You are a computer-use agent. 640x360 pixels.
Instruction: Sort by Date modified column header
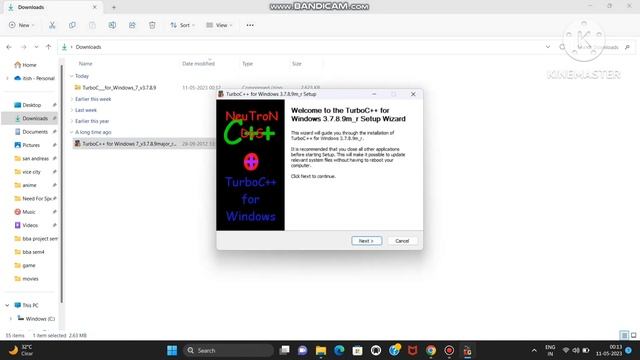198,64
